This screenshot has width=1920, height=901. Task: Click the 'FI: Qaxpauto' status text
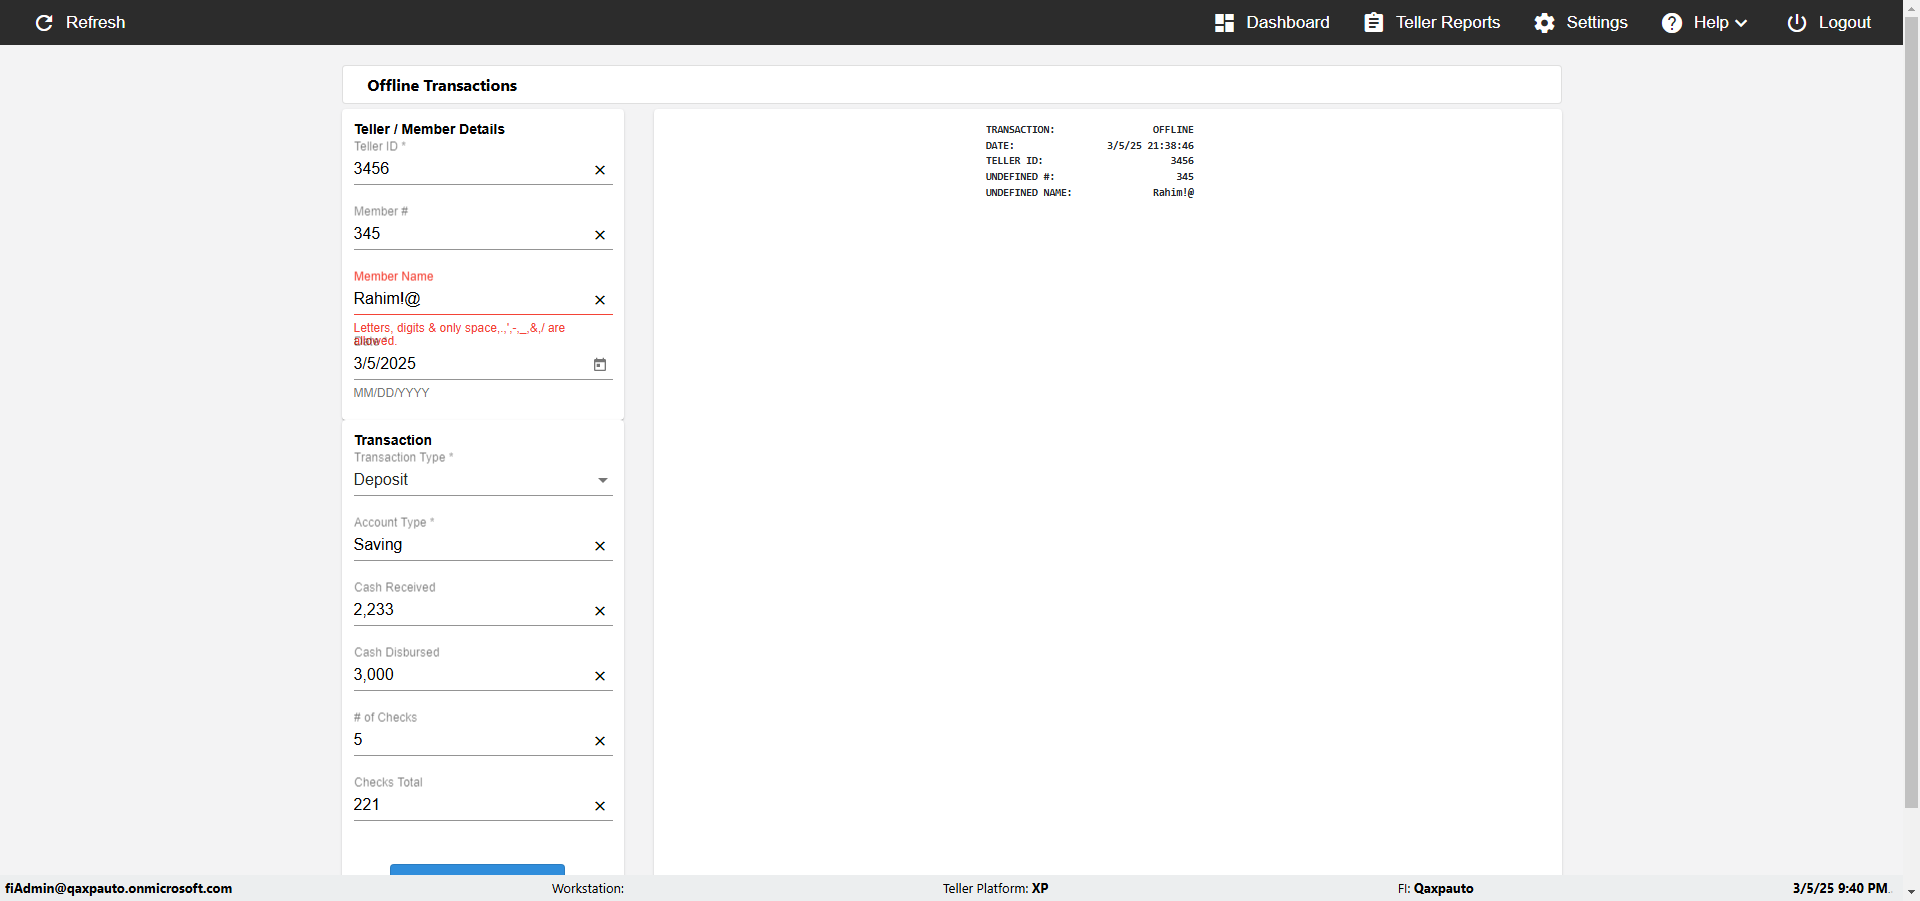tap(1435, 889)
